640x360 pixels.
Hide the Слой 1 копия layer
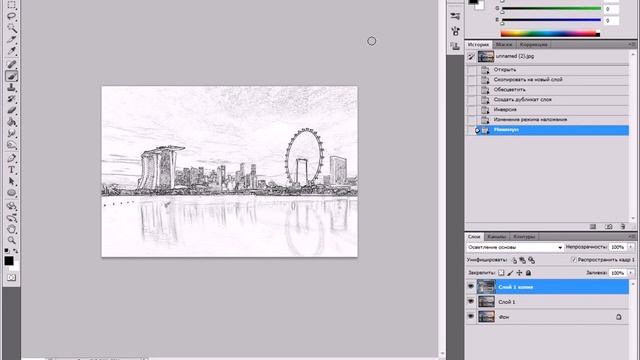click(x=471, y=287)
